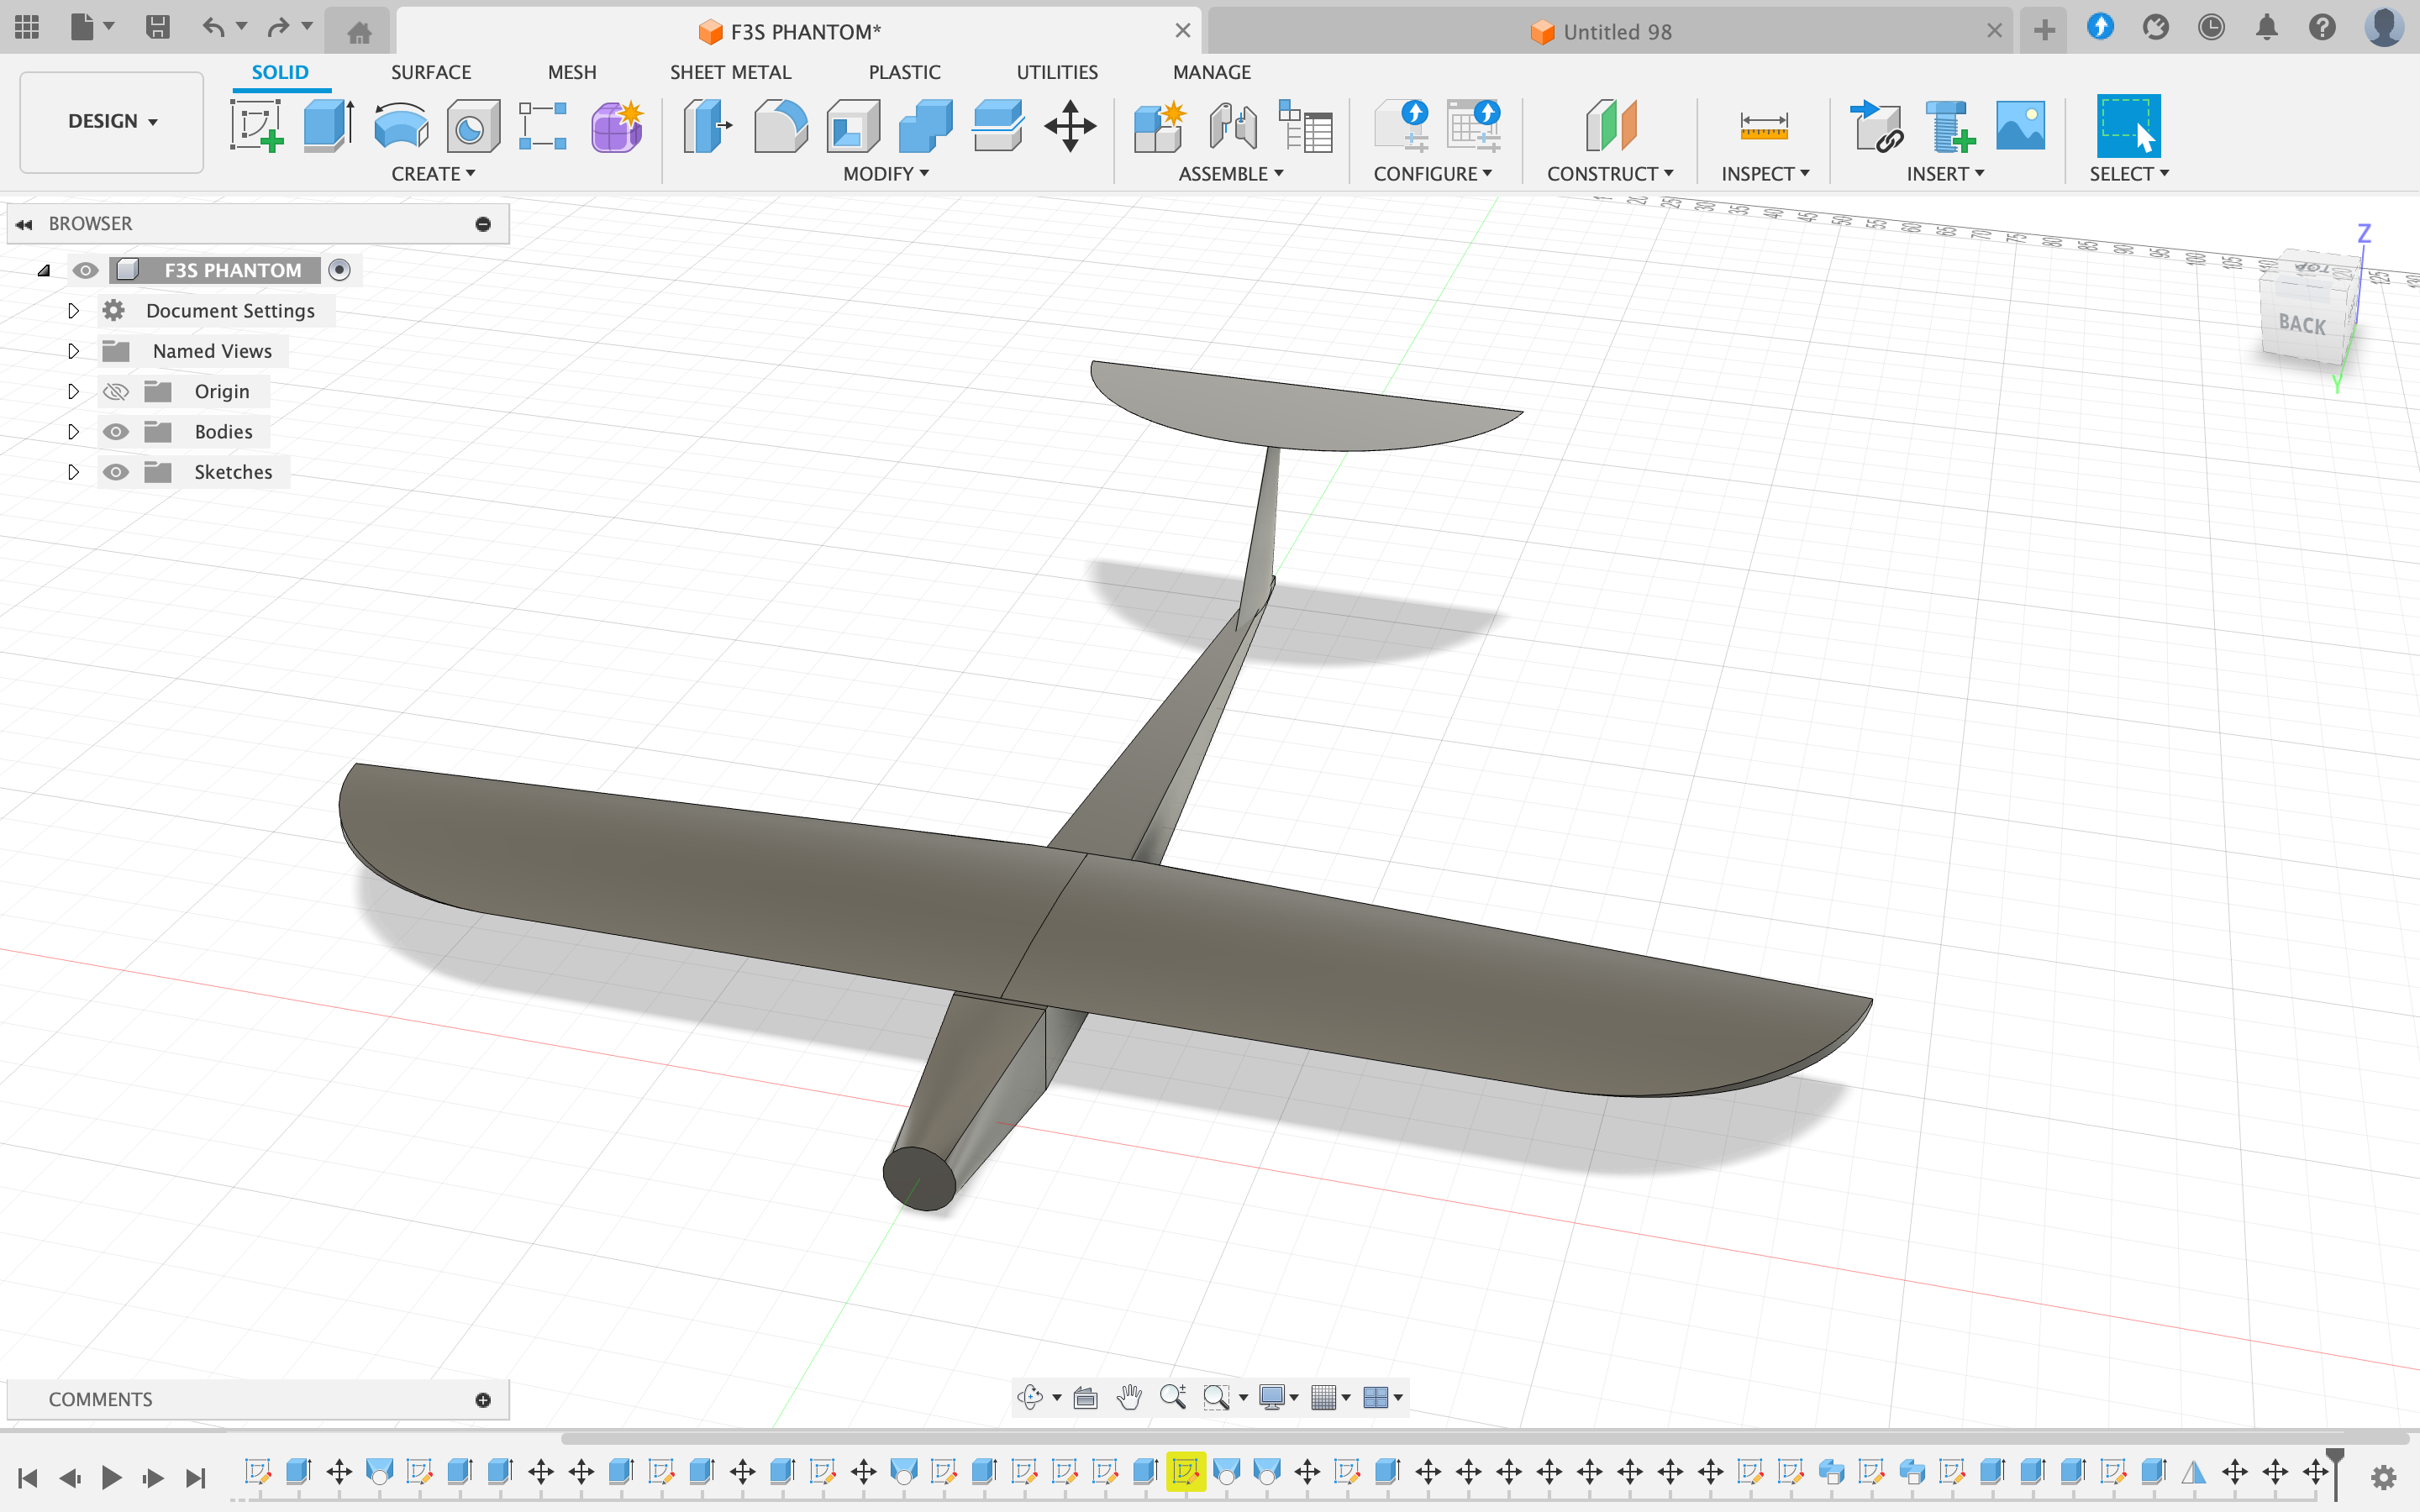Play the timeline history
Viewport: 2420px width, 1512px height.
(x=111, y=1477)
